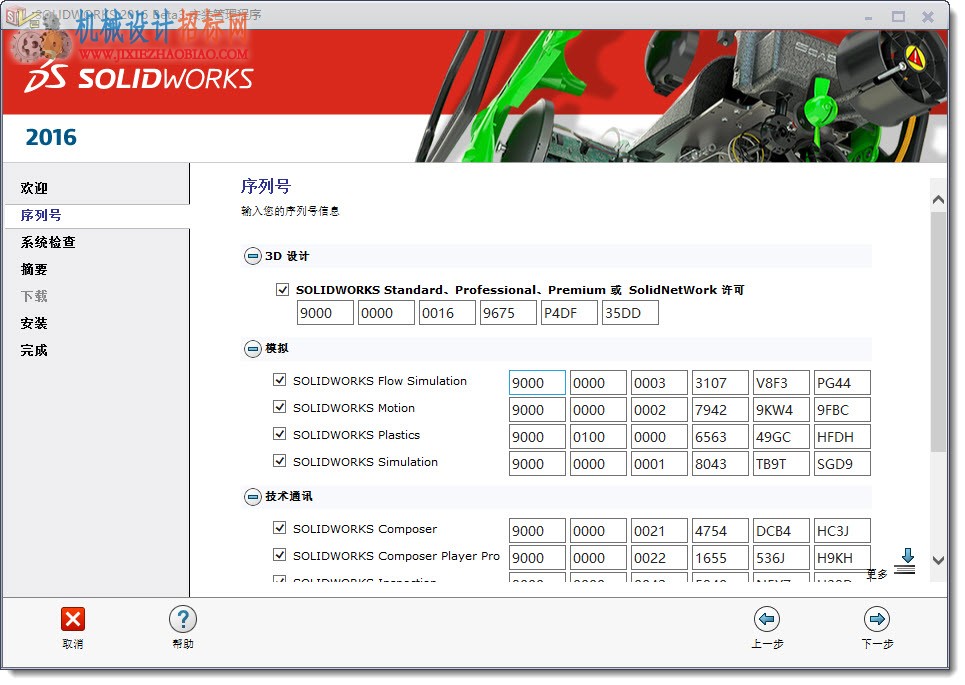Go back with the left arrow icon
The width and height of the screenshot is (965, 685).
767,620
